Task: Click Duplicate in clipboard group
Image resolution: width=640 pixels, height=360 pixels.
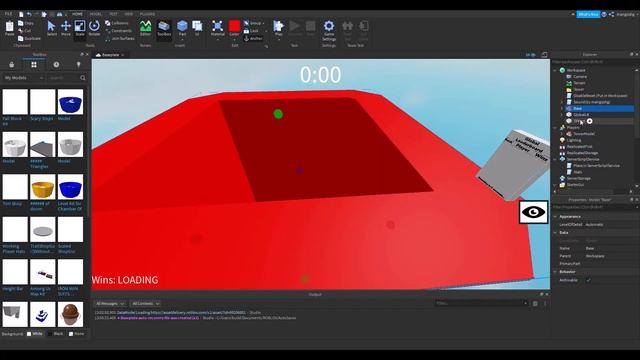Action: pos(29,38)
